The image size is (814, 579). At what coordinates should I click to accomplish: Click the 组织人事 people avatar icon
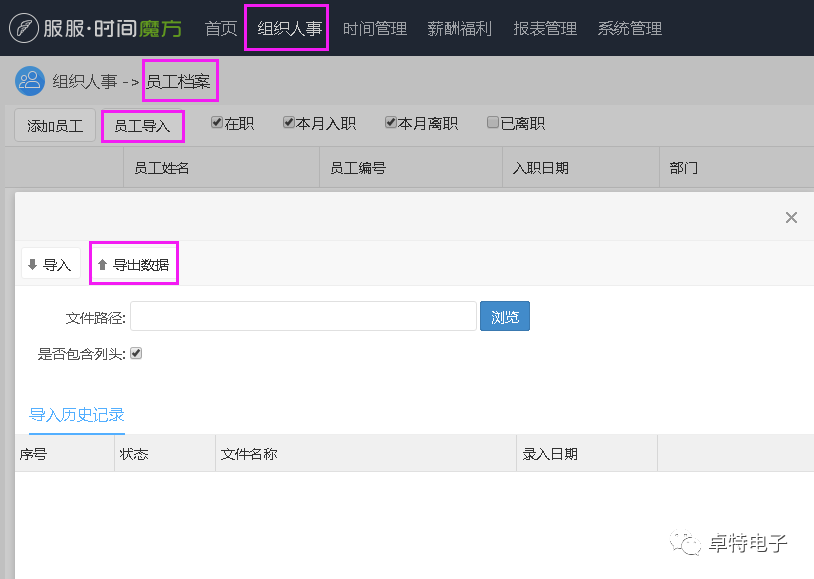[x=30, y=81]
